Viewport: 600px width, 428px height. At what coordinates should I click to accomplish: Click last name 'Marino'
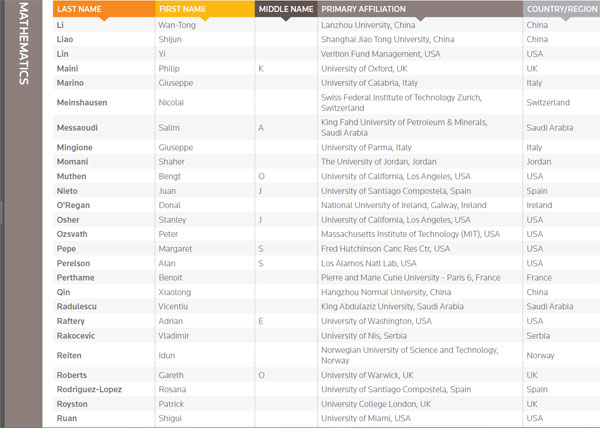(70, 83)
